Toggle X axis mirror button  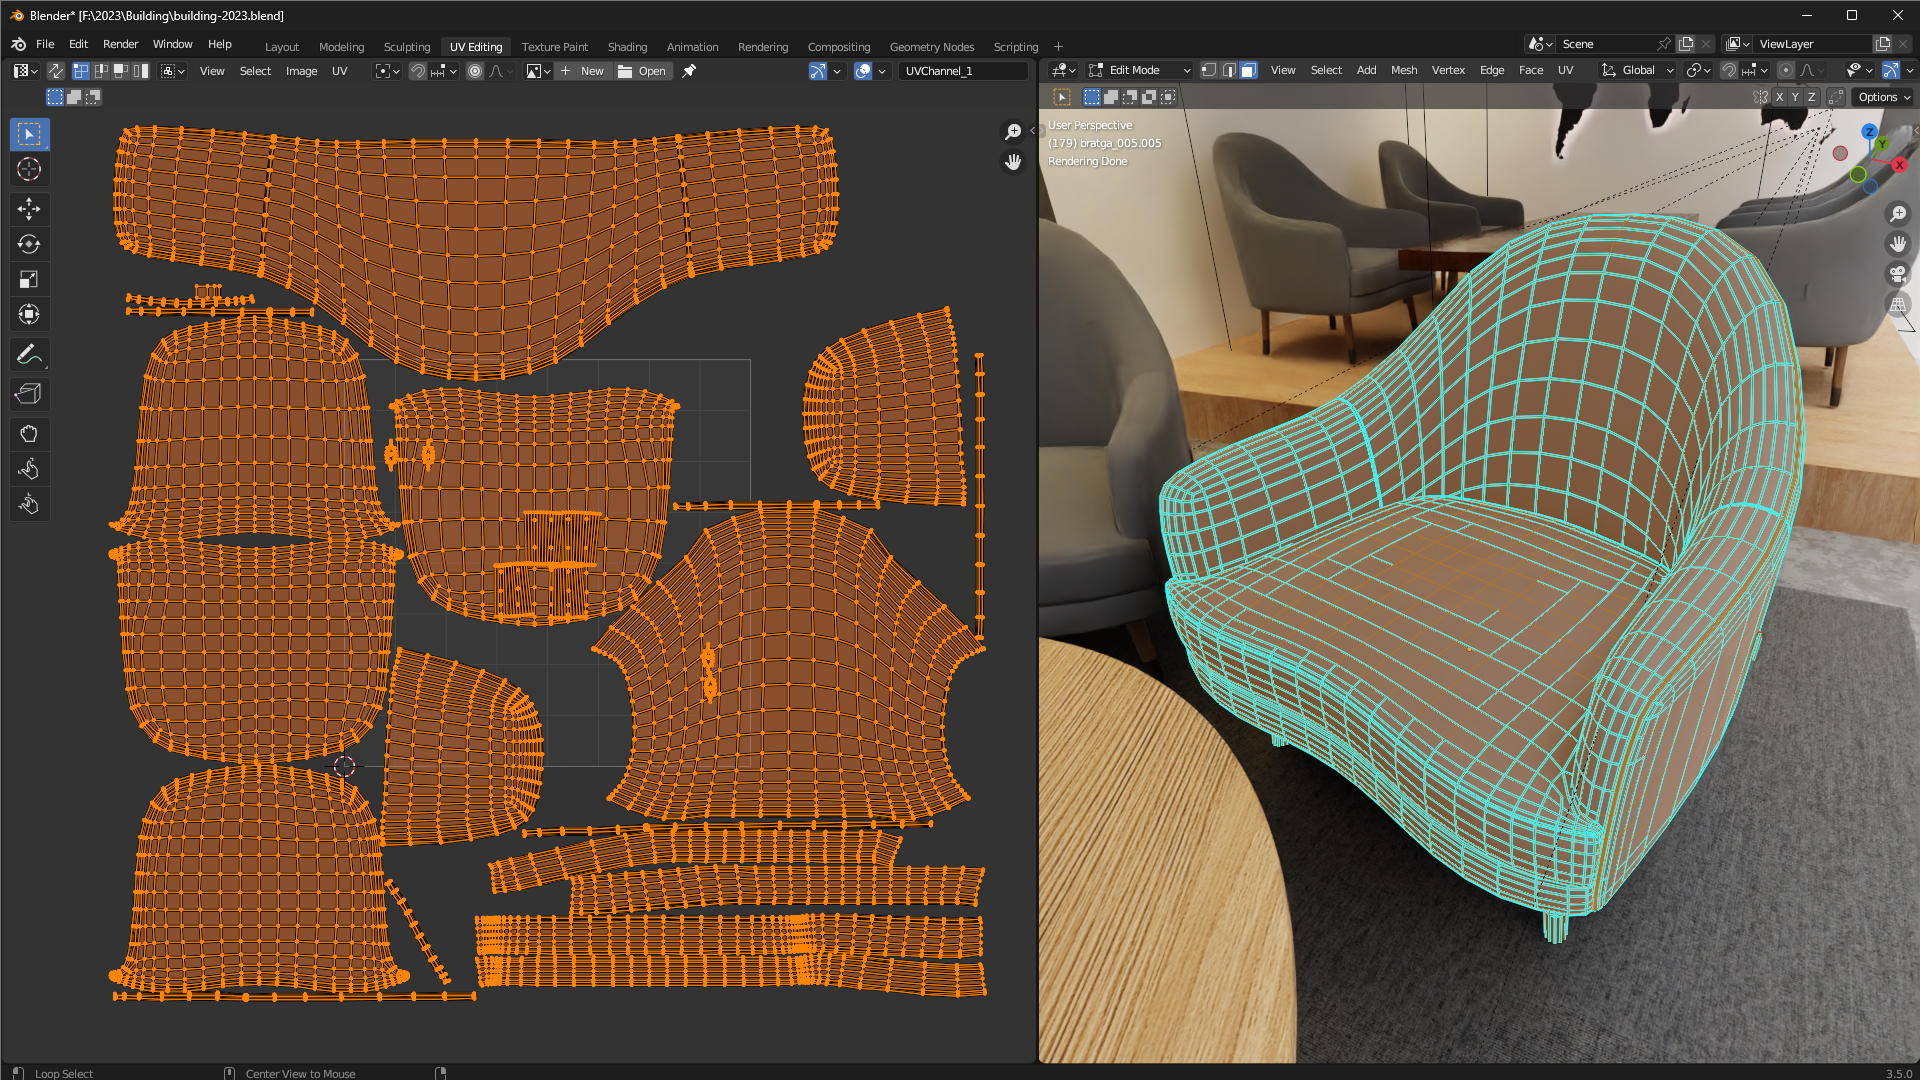coord(1779,97)
